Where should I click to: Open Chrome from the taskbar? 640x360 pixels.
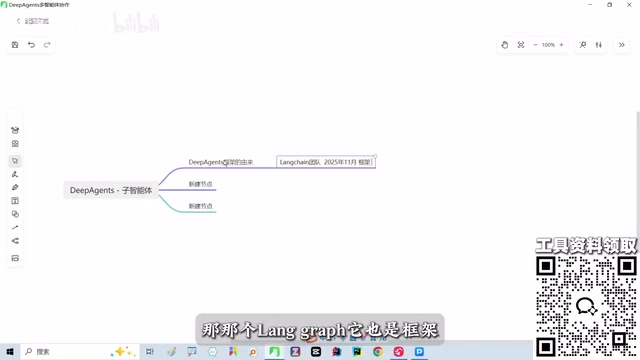click(x=378, y=351)
